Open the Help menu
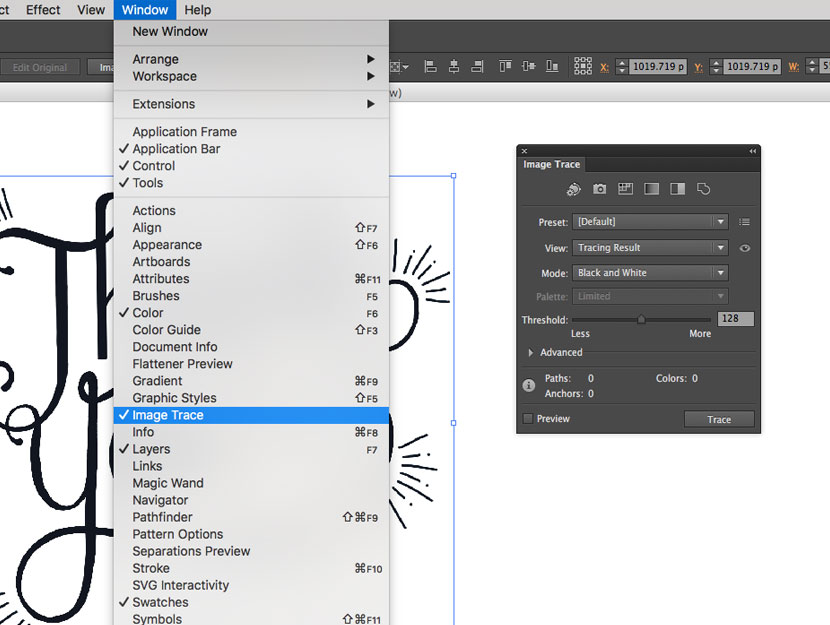The image size is (830, 625). pyautogui.click(x=198, y=10)
